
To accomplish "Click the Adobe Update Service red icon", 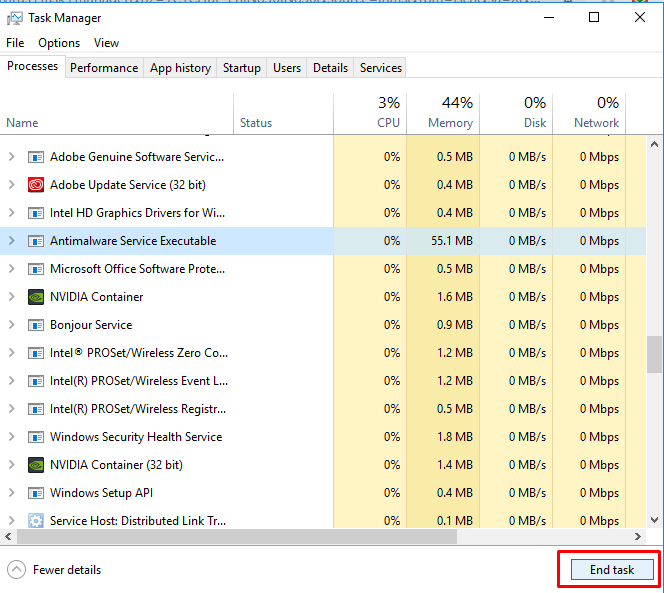I will click(36, 185).
